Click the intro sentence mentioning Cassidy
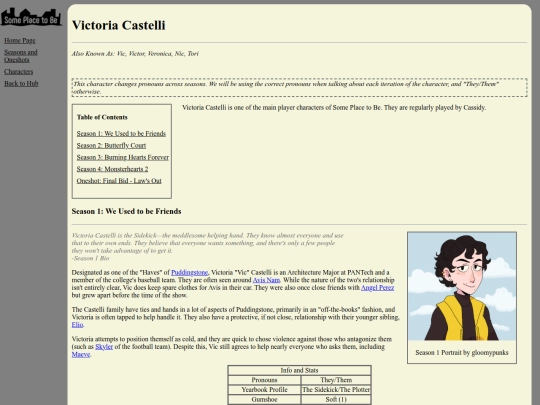Screen dimensions: 540x405 [x=334, y=107]
